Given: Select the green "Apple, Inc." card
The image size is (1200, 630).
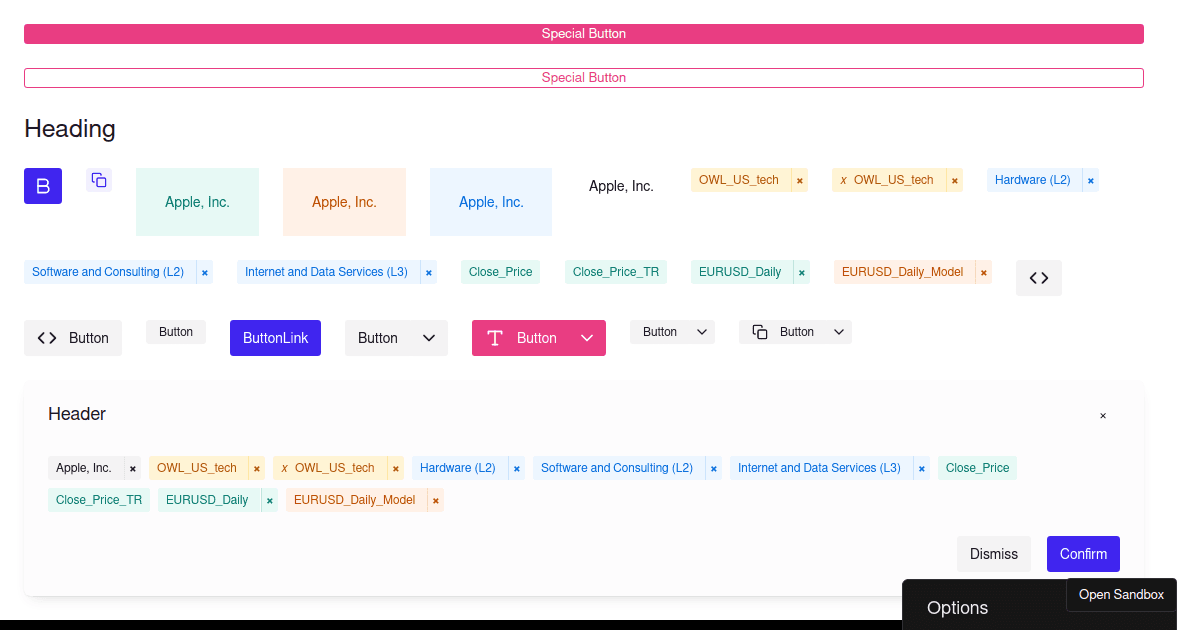Looking at the screenshot, I should 197,201.
